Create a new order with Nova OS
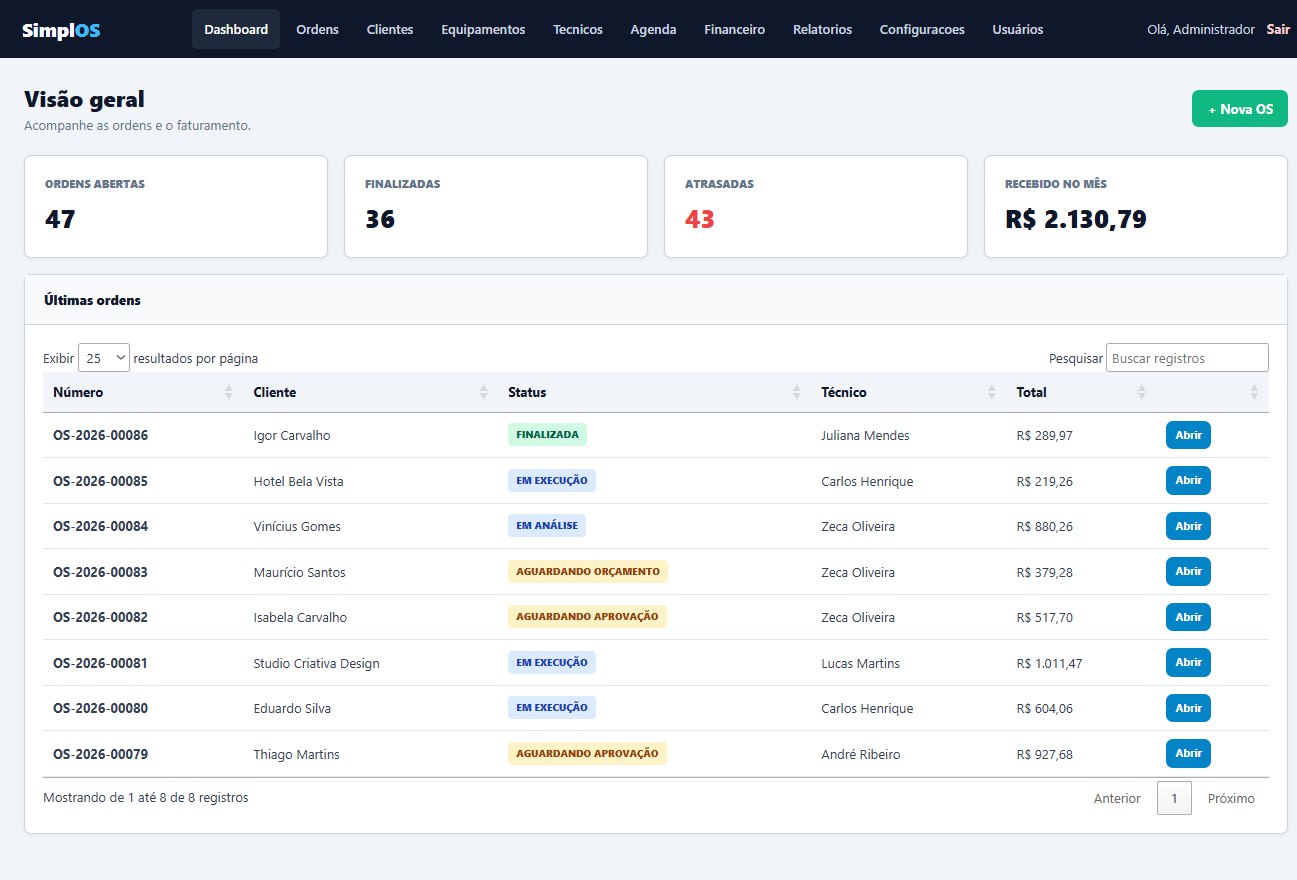Screen dimensions: 1297x880 pos(1239,109)
